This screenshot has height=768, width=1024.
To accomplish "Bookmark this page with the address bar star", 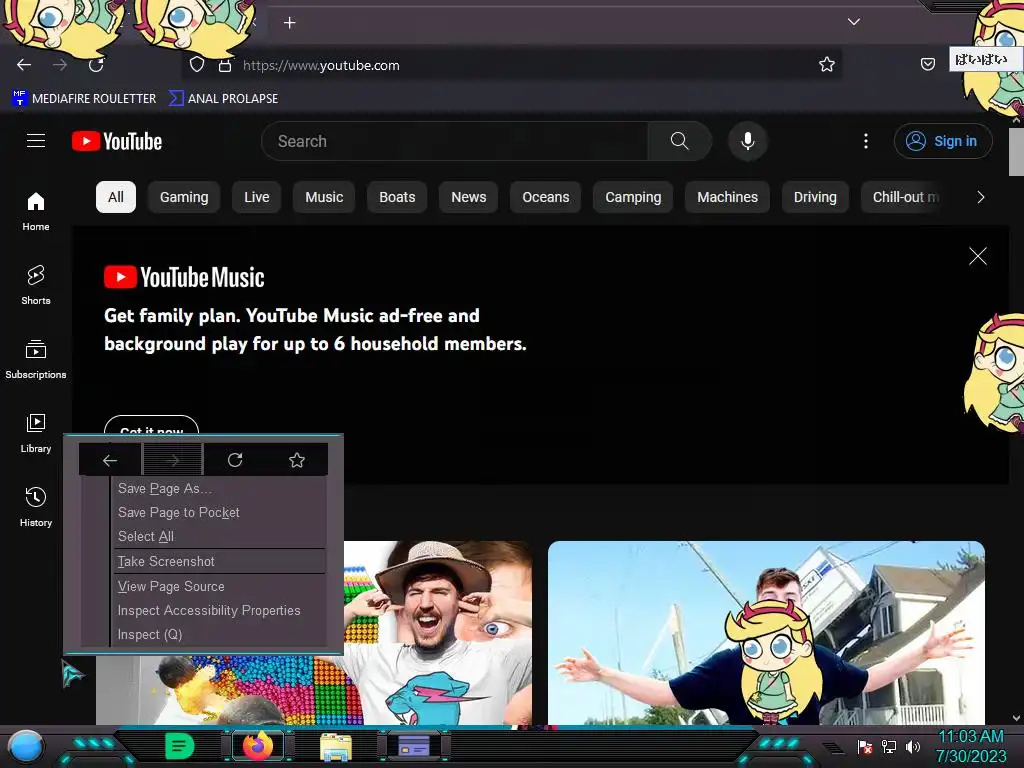I will pyautogui.click(x=827, y=64).
